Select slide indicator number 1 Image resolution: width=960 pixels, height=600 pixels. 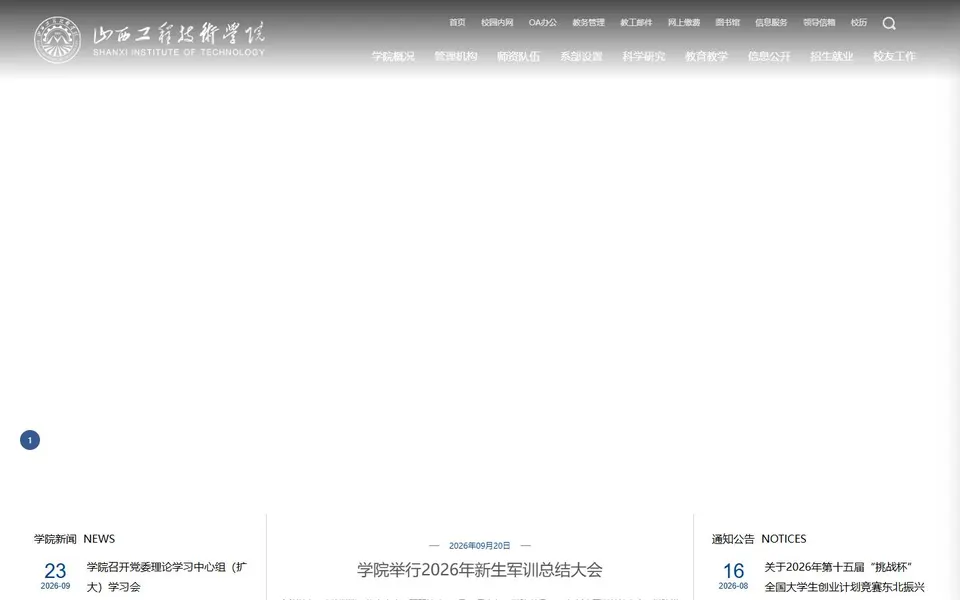coord(30,440)
